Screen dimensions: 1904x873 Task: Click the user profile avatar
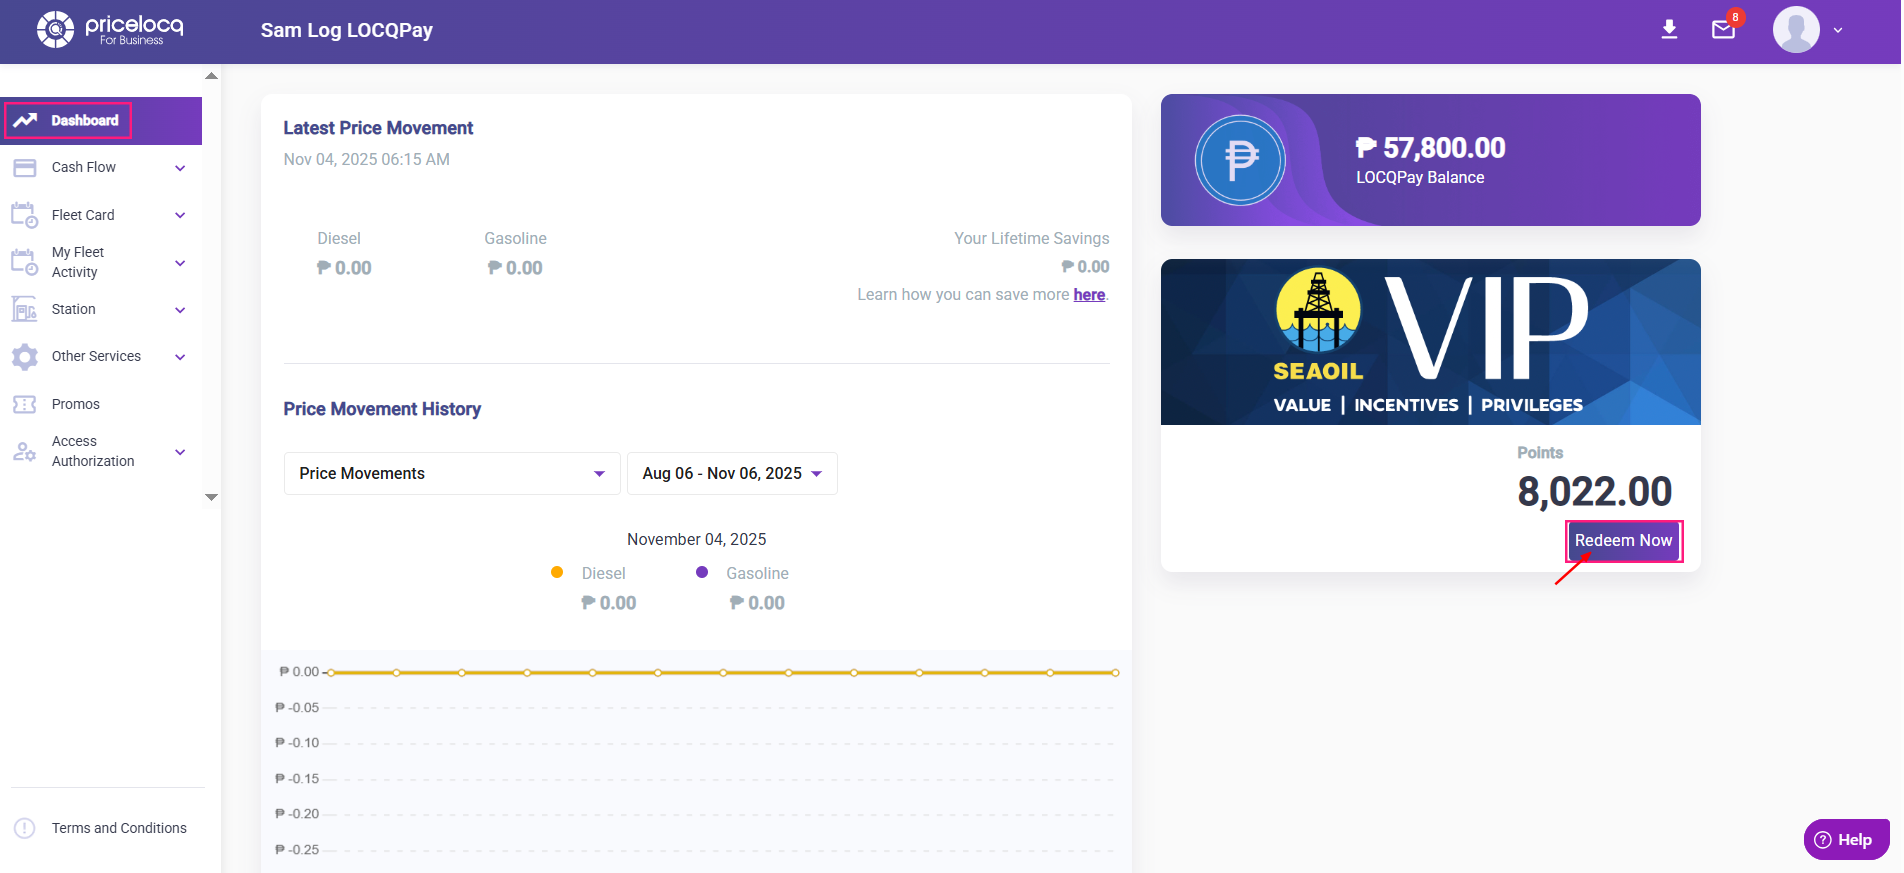tap(1796, 30)
